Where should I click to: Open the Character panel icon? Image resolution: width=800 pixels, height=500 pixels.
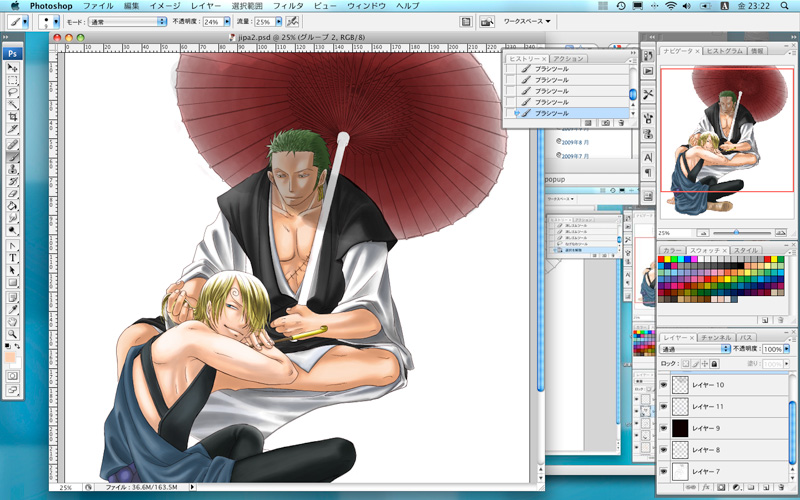pos(648,158)
